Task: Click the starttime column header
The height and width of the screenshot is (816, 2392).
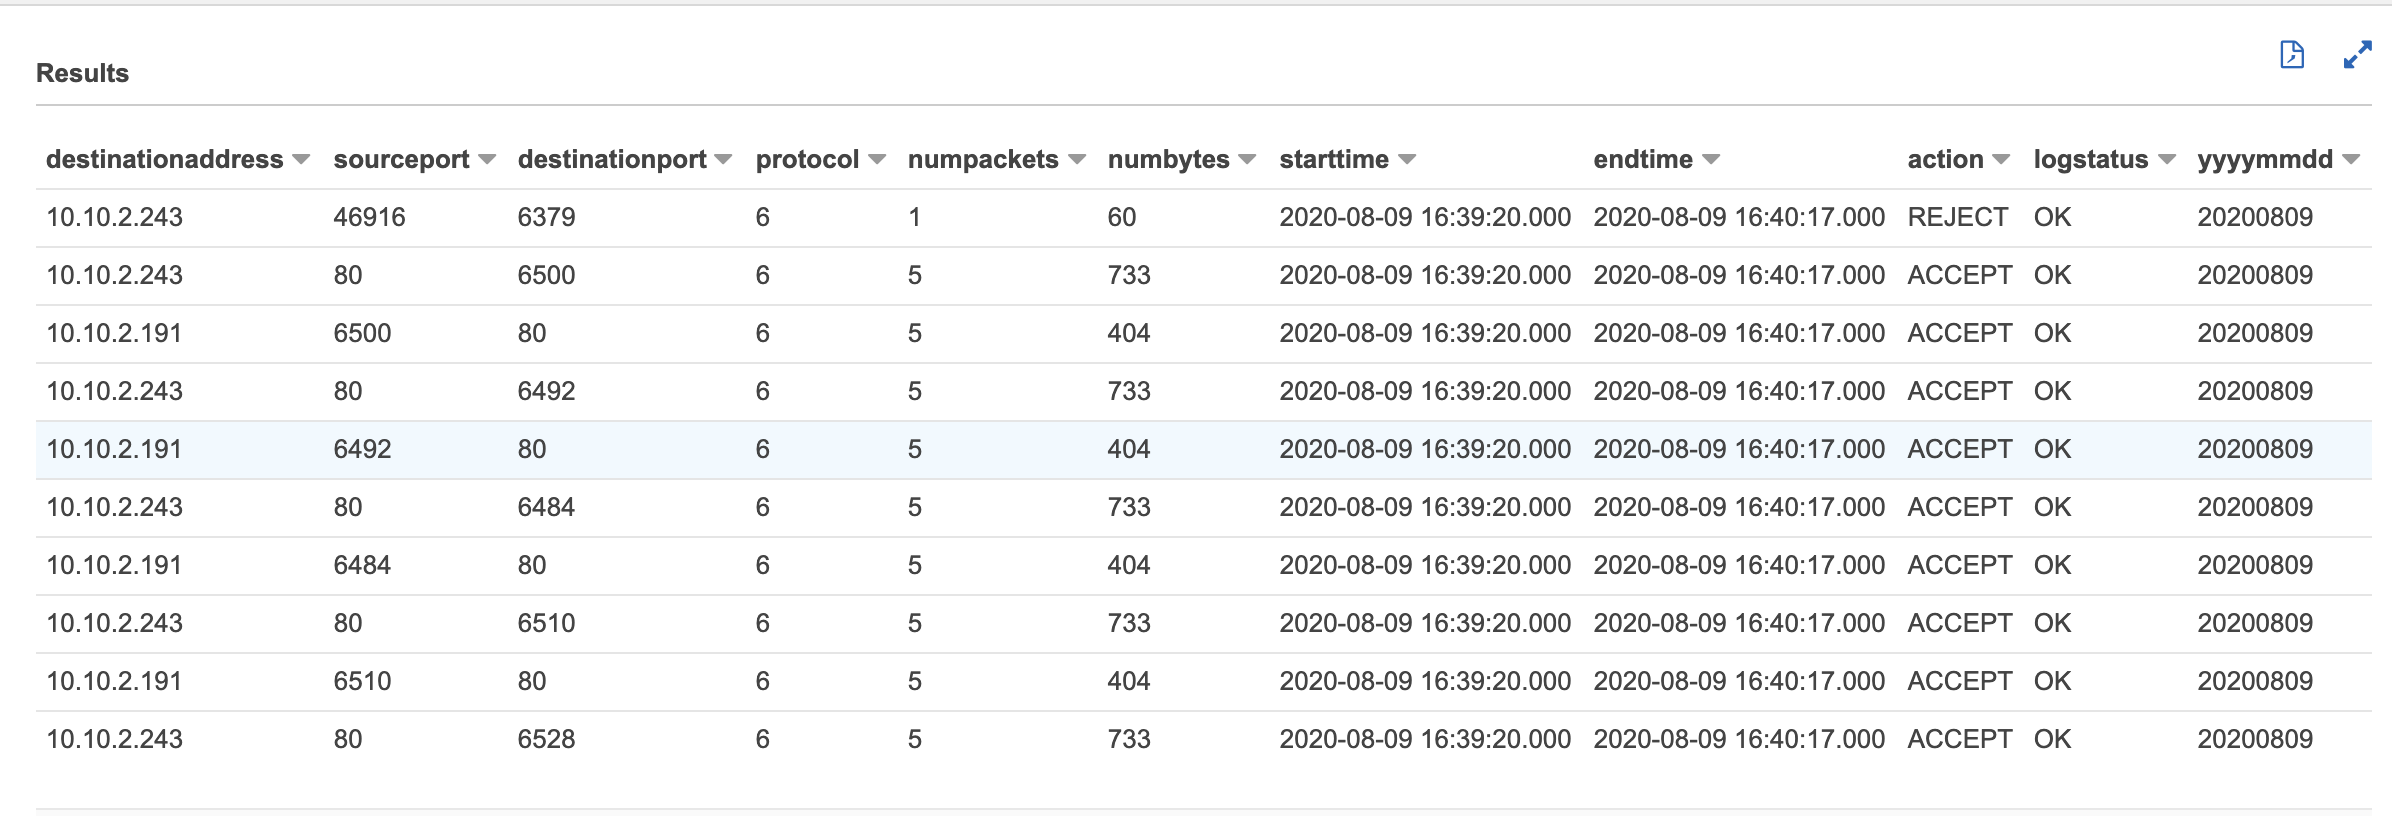Action: click(1334, 160)
